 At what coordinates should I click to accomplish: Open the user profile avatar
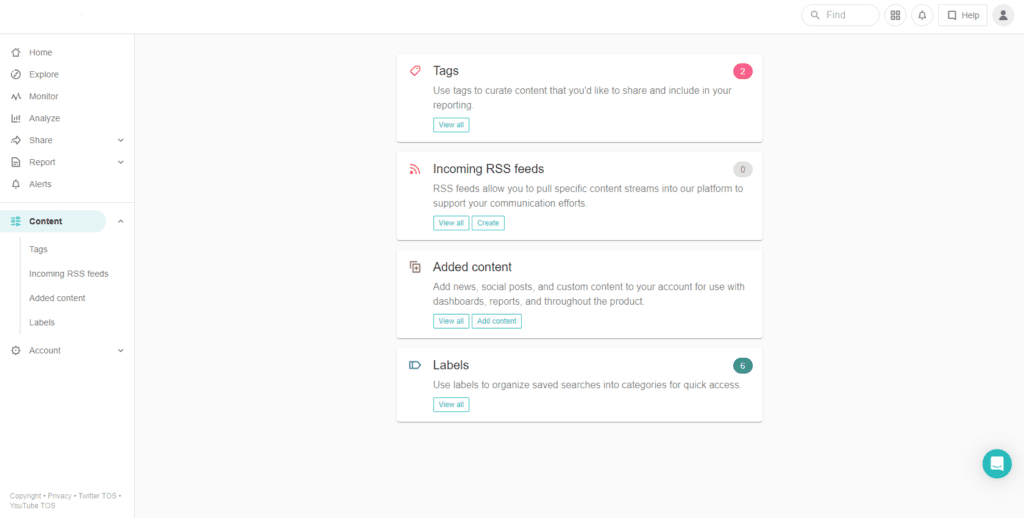point(1003,15)
